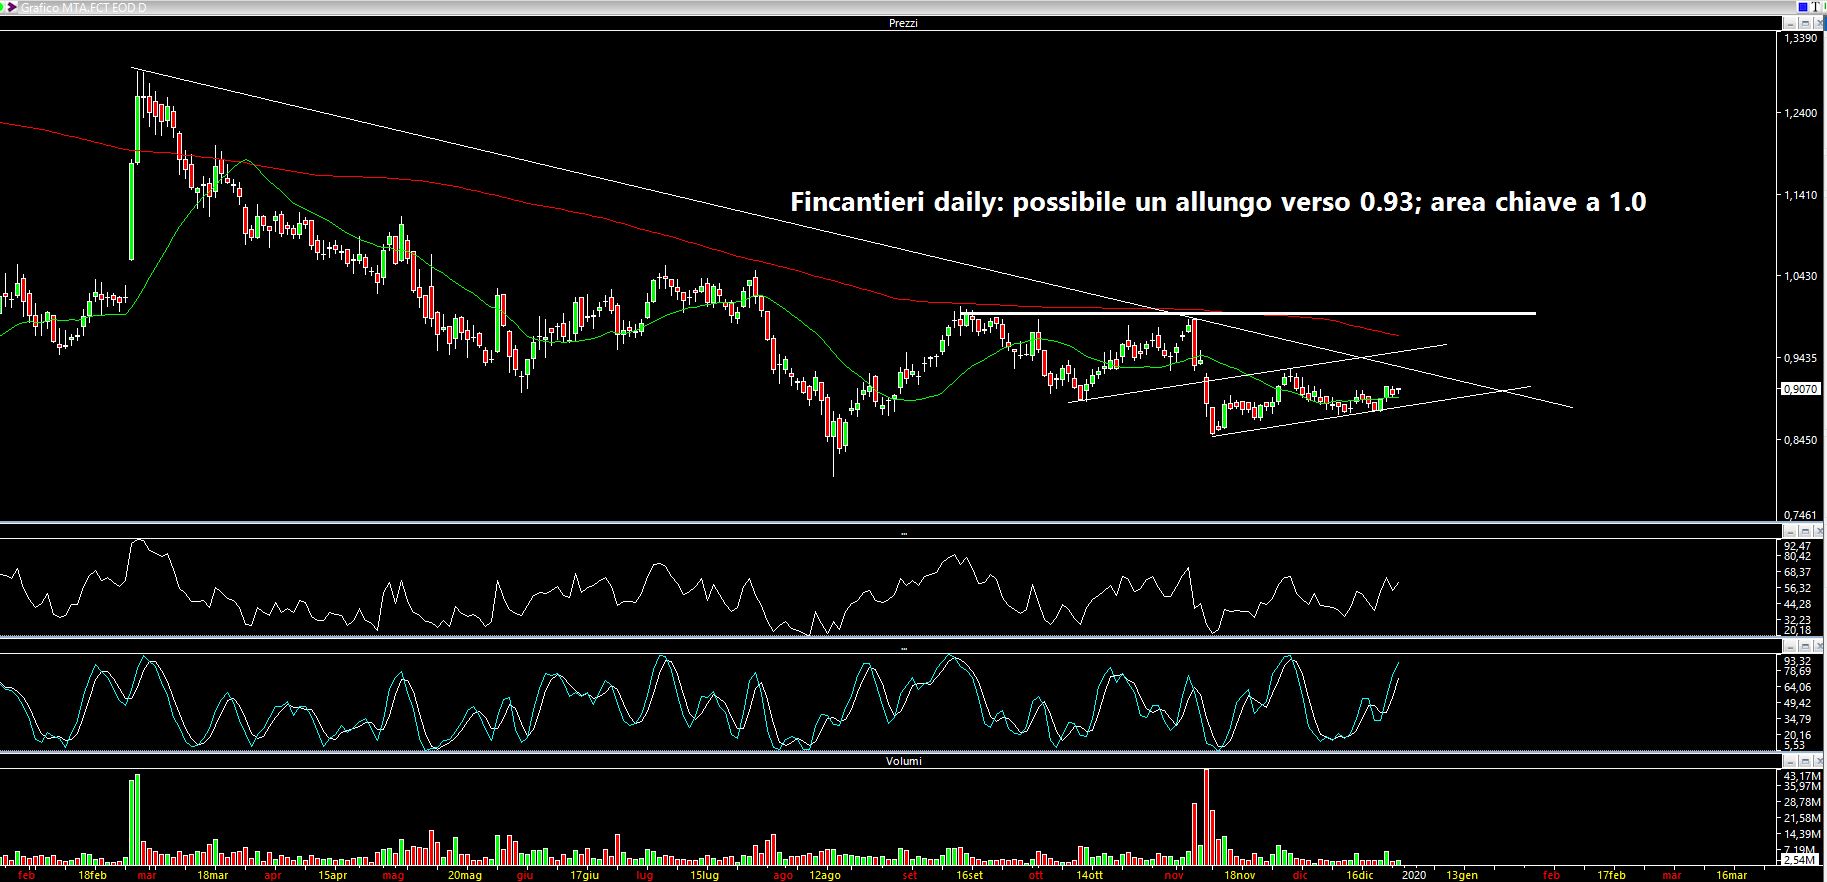The height and width of the screenshot is (882, 1827).
Task: Maximize the RSI oscillator panel below the price chart
Action: (x=1805, y=531)
